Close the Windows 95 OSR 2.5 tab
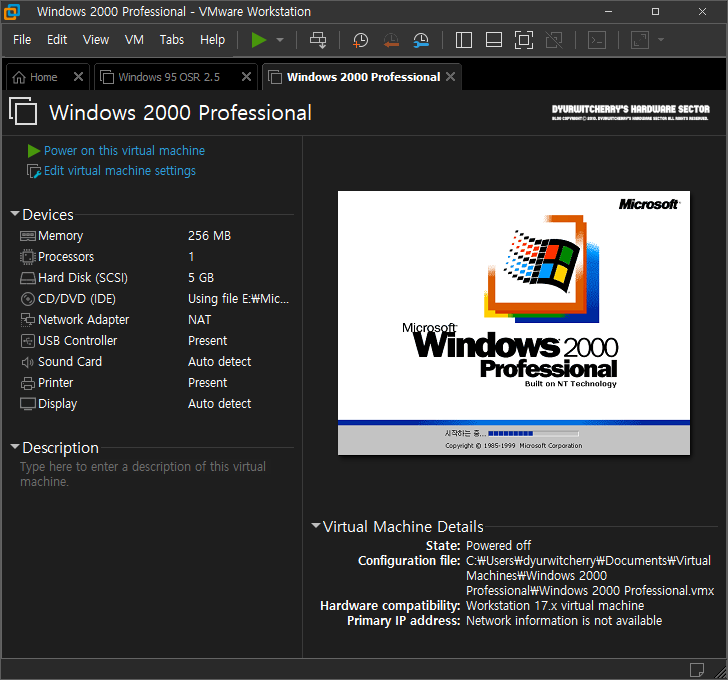 (x=247, y=77)
